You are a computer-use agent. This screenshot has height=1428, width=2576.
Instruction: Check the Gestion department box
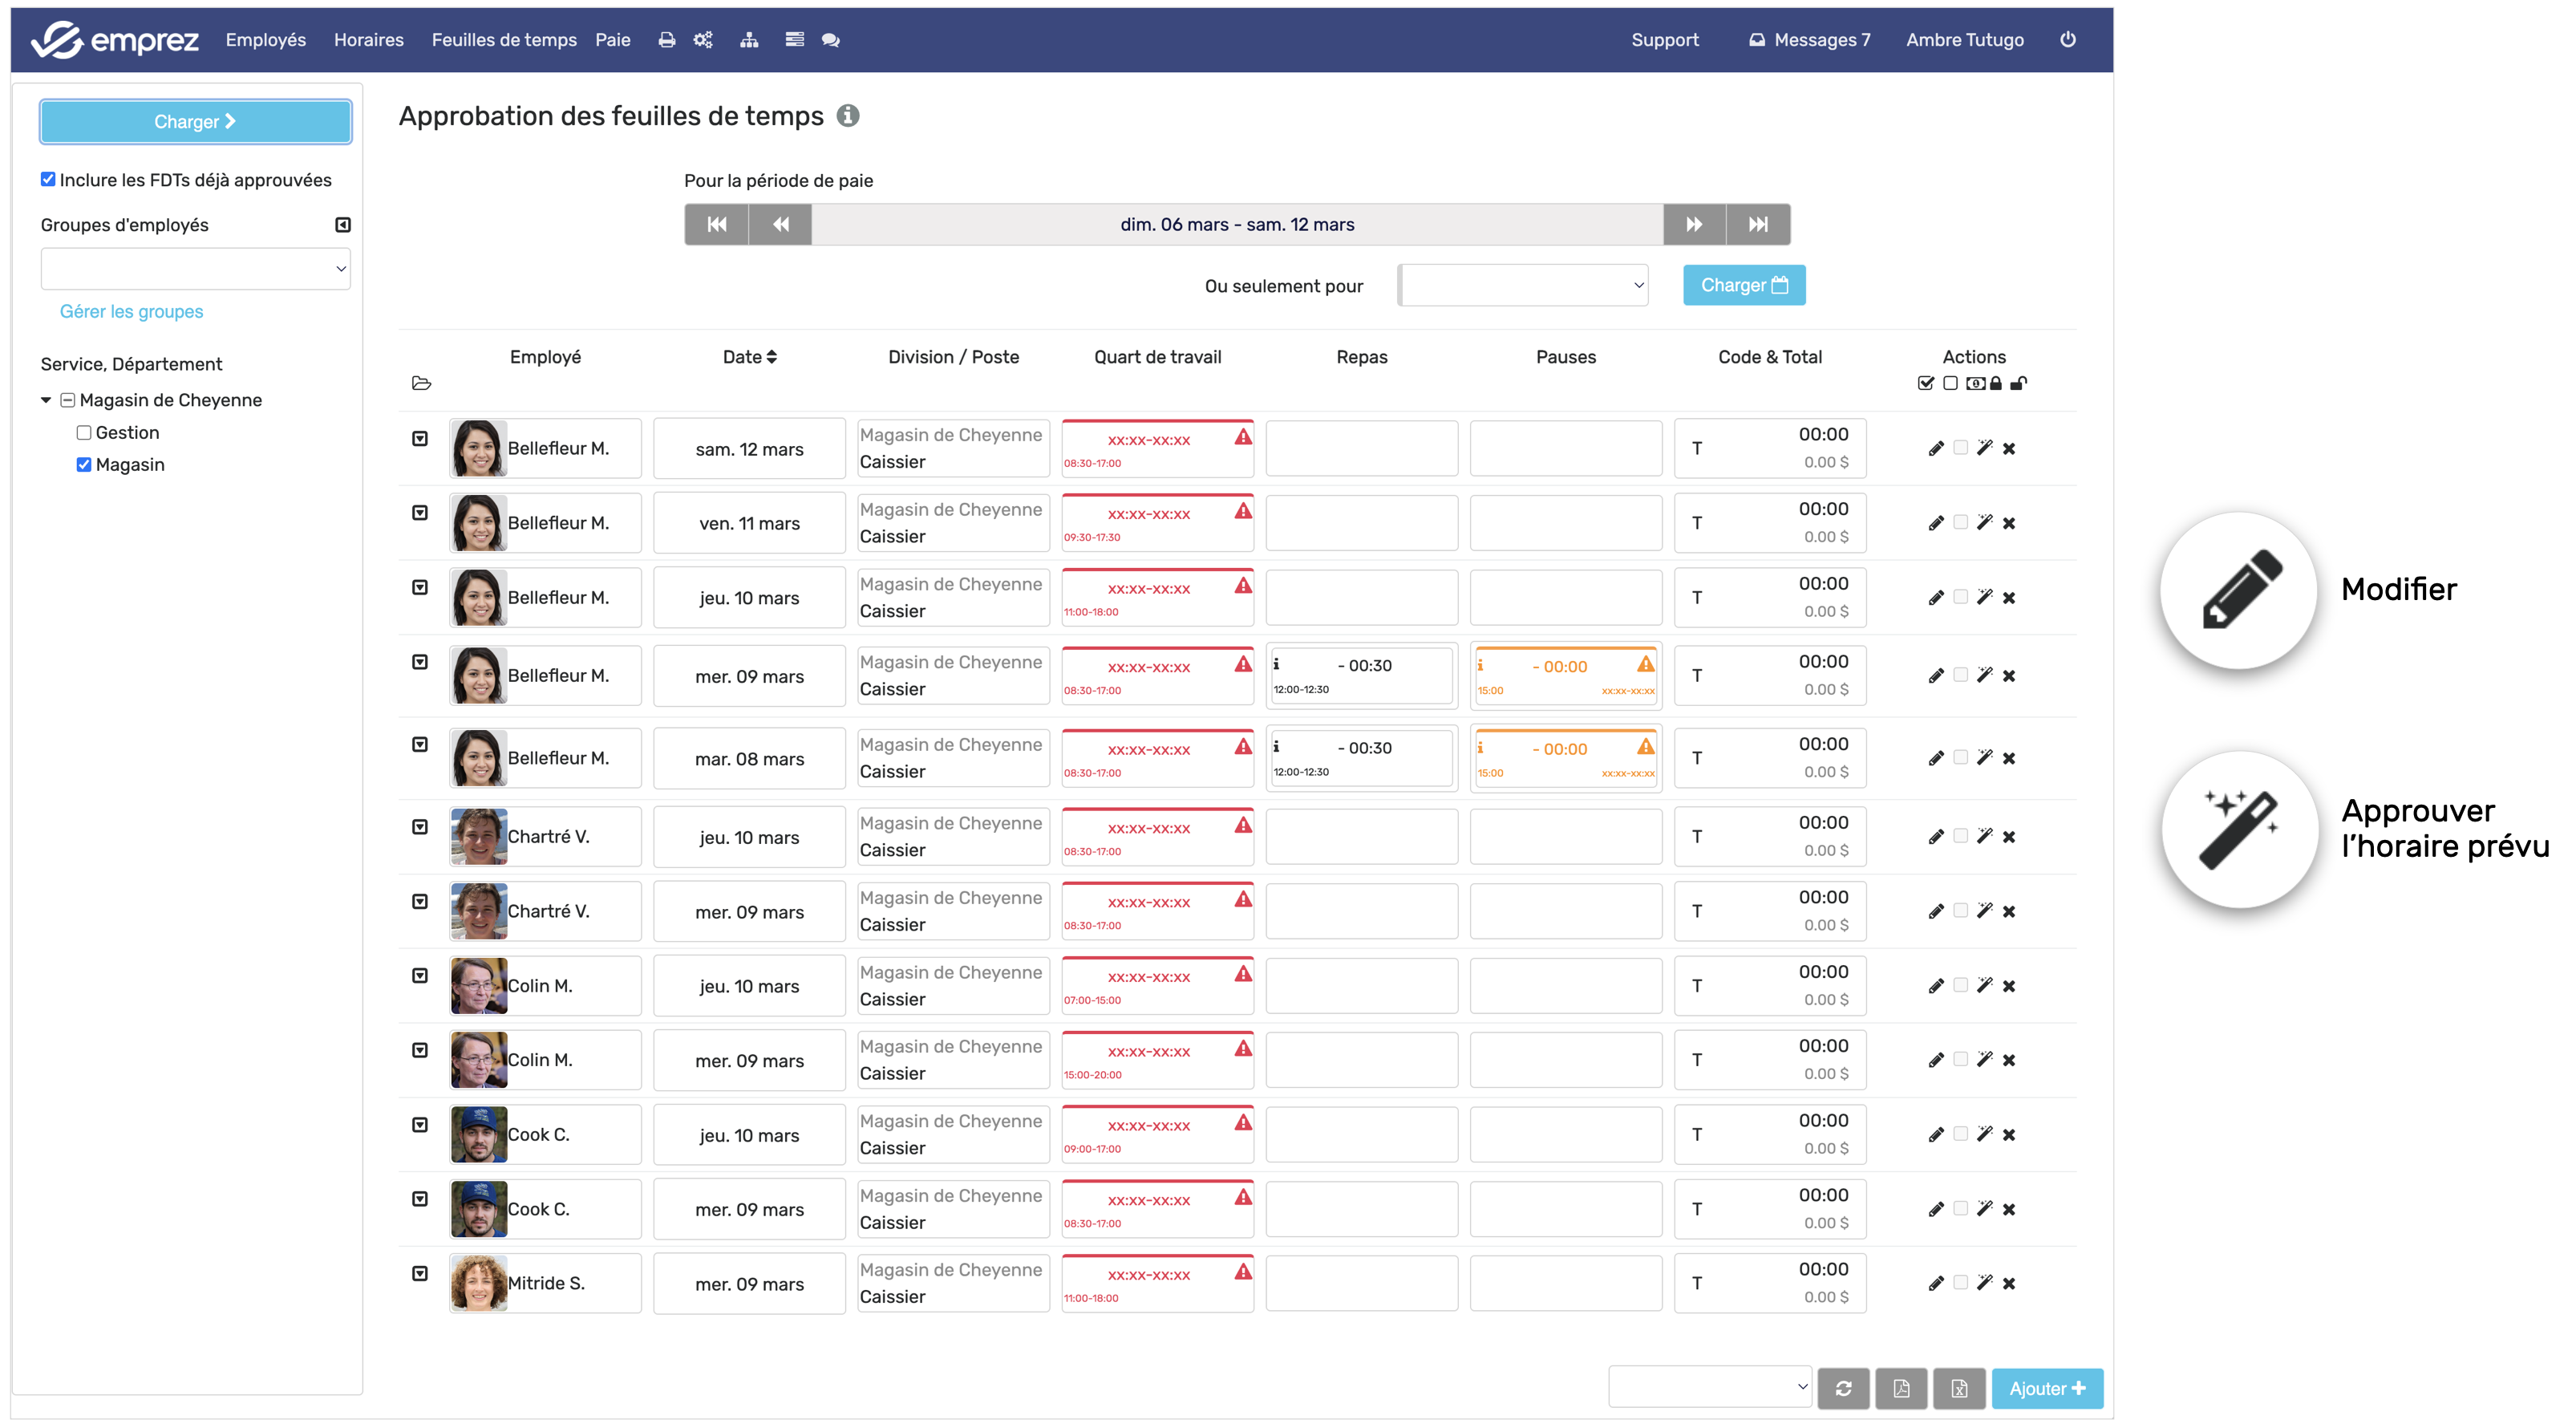[x=84, y=433]
